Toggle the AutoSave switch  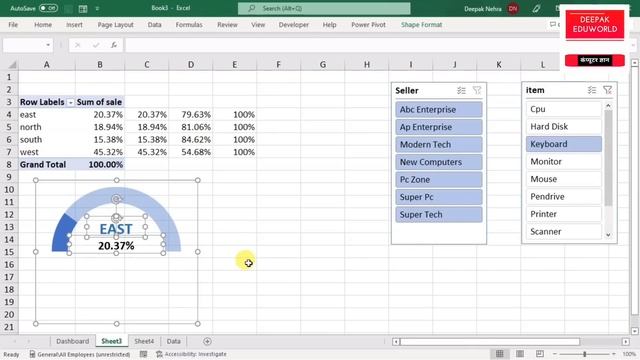pyautogui.click(x=48, y=8)
